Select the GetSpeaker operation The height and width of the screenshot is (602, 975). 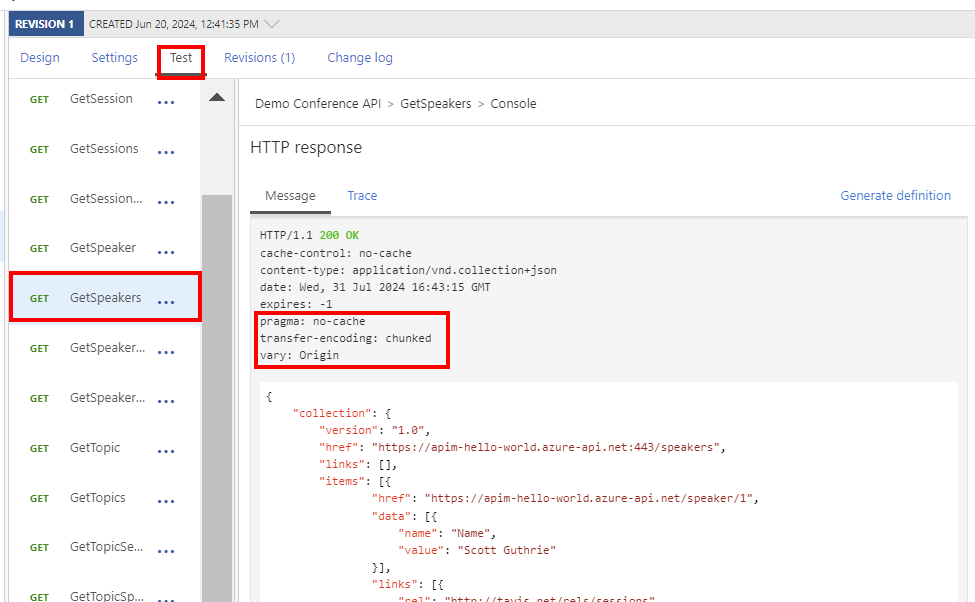[103, 248]
